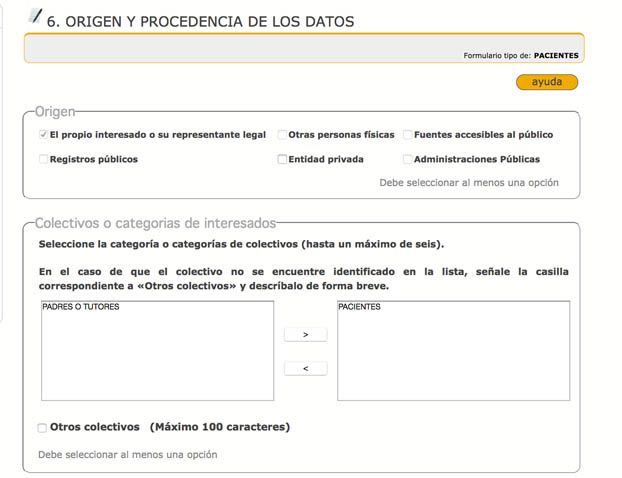Uncheck El propio interesado o su representante legal
This screenshot has width=622, height=478.
(x=43, y=135)
